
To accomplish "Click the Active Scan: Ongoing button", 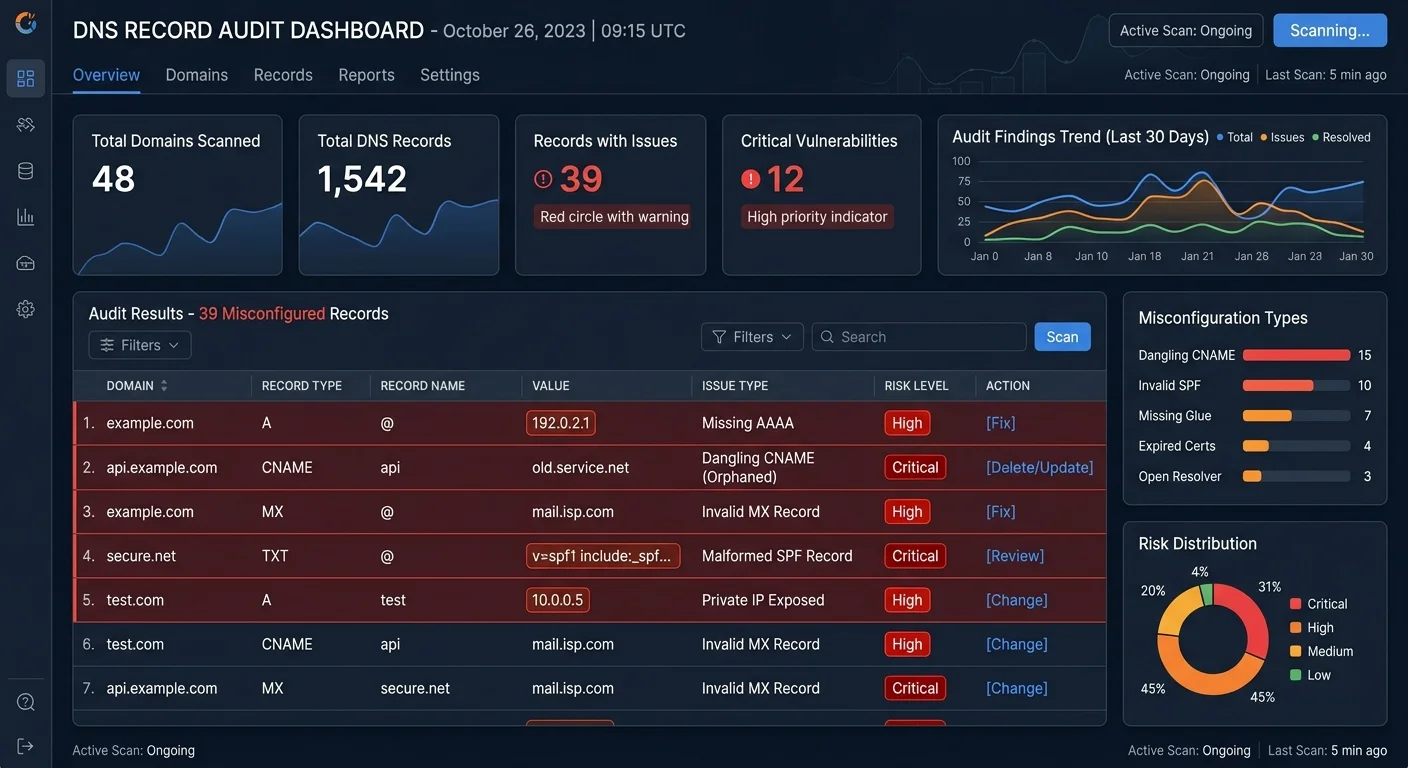I will point(1186,30).
